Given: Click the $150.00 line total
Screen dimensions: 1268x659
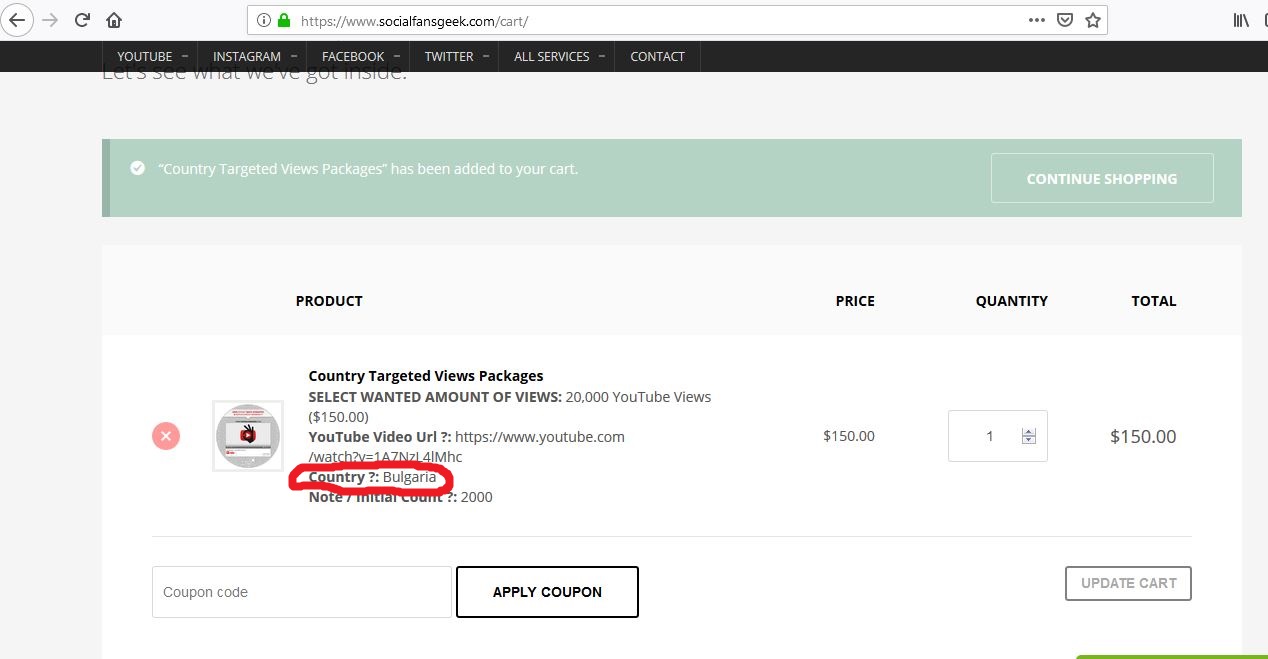Looking at the screenshot, I should 1143,436.
